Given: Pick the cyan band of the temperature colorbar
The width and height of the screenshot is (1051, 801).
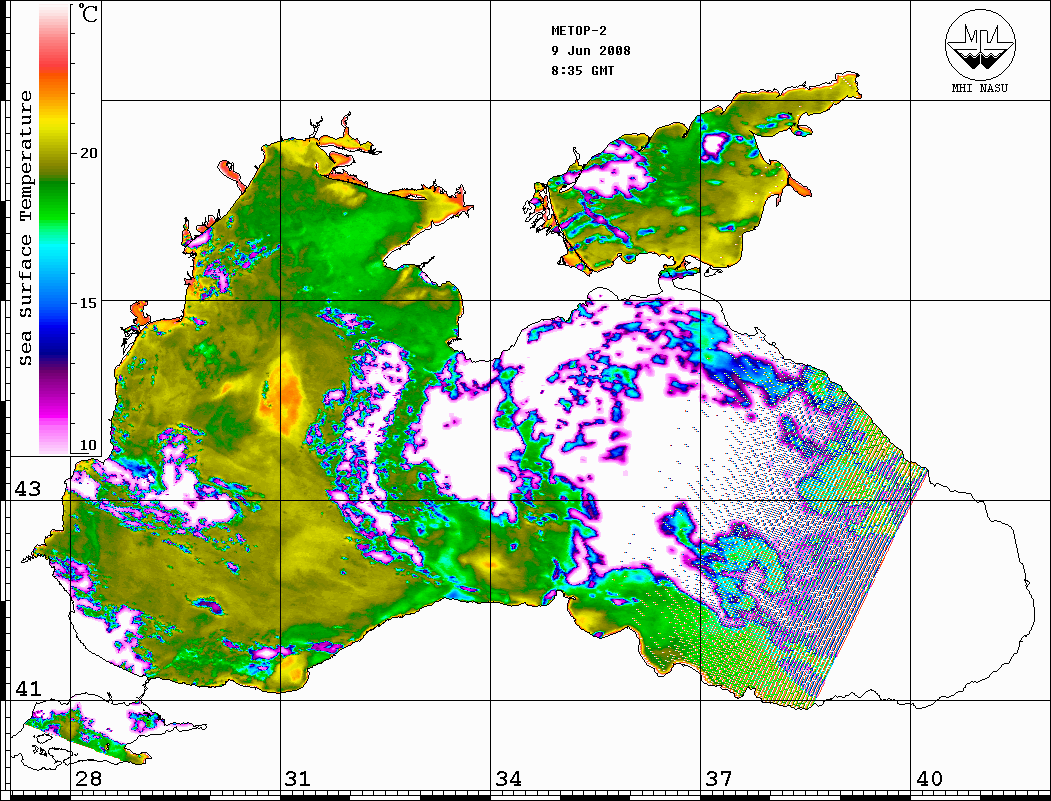Looking at the screenshot, I should (54, 248).
